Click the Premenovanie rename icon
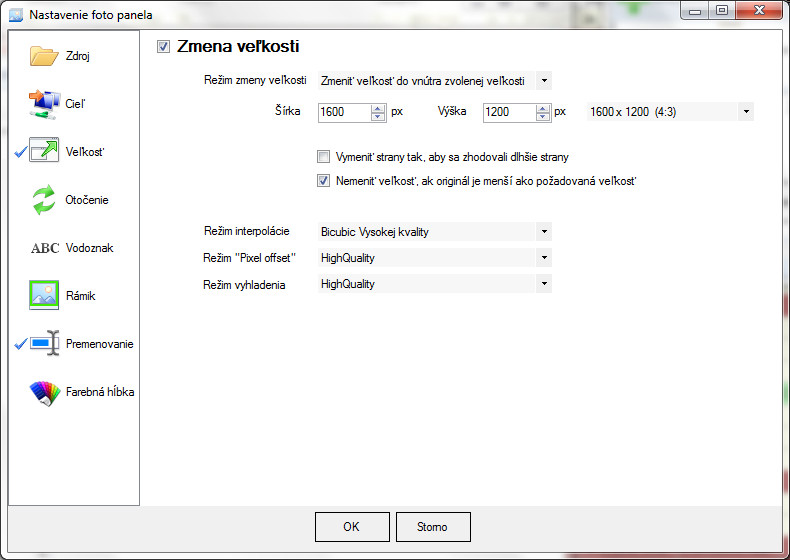 tap(45, 343)
